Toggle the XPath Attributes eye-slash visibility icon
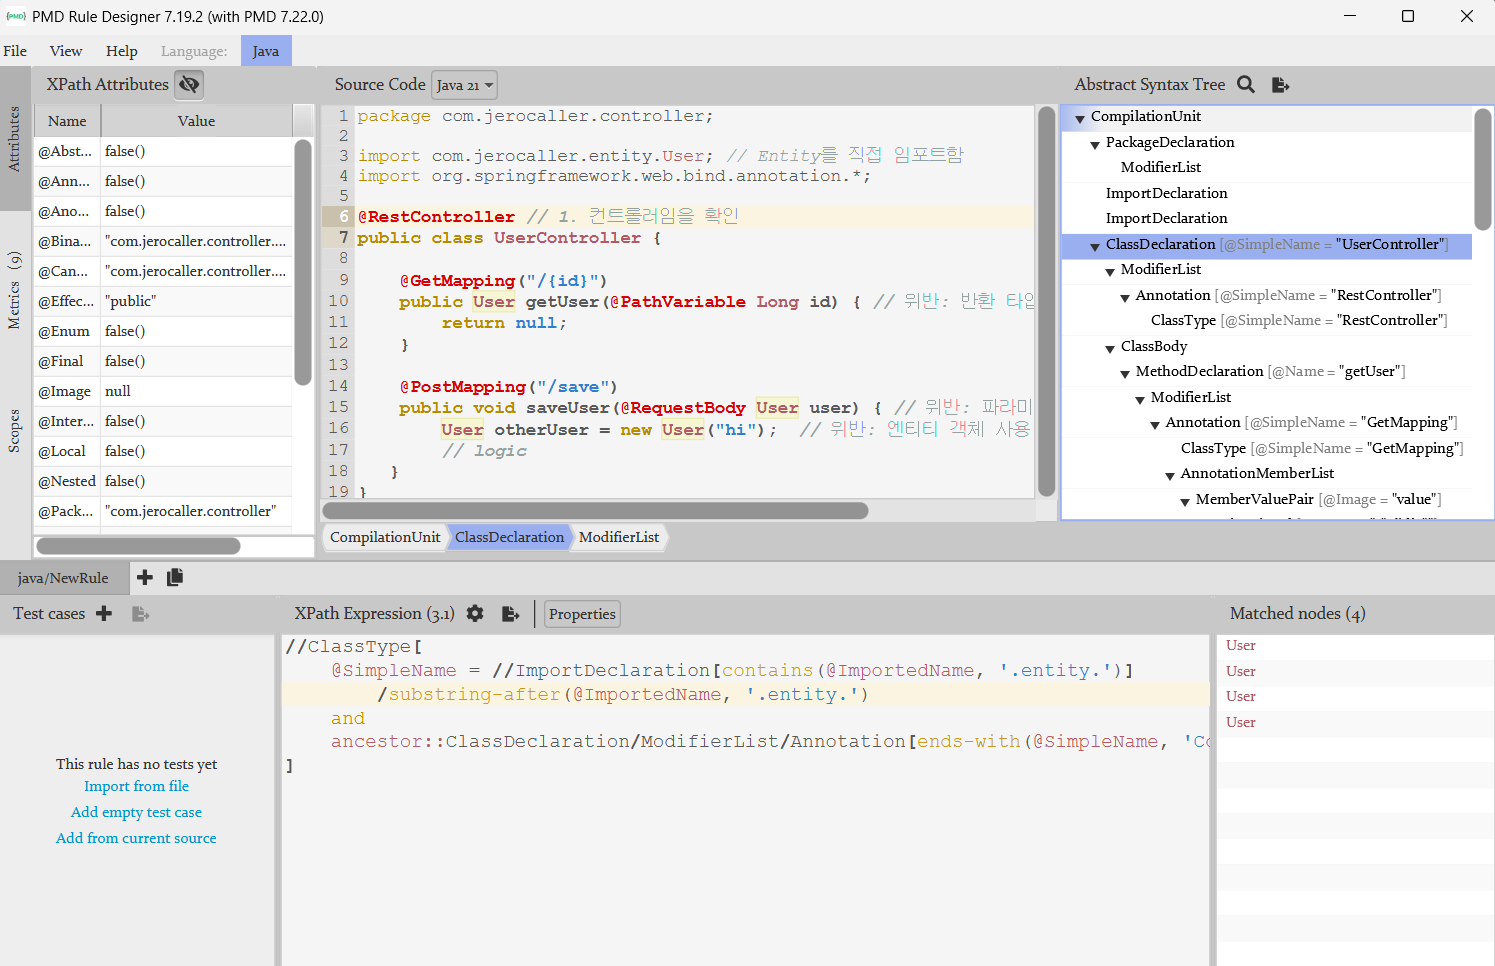The width and height of the screenshot is (1495, 966). pos(189,85)
